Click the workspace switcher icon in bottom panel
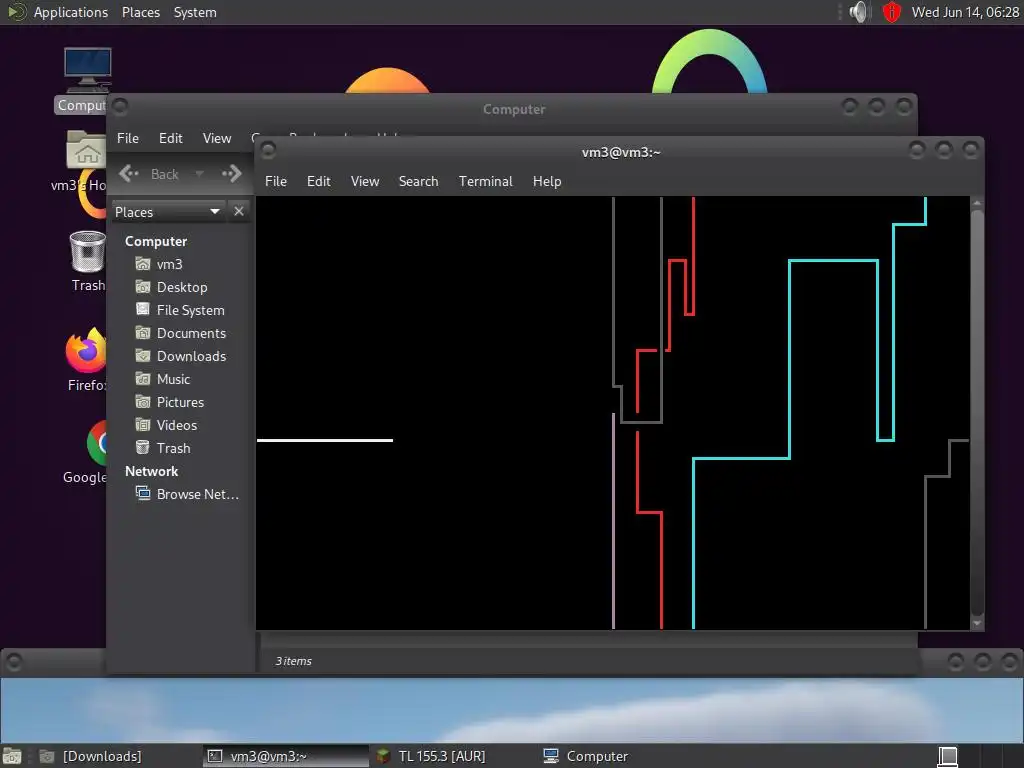The height and width of the screenshot is (768, 1024). coord(948,756)
